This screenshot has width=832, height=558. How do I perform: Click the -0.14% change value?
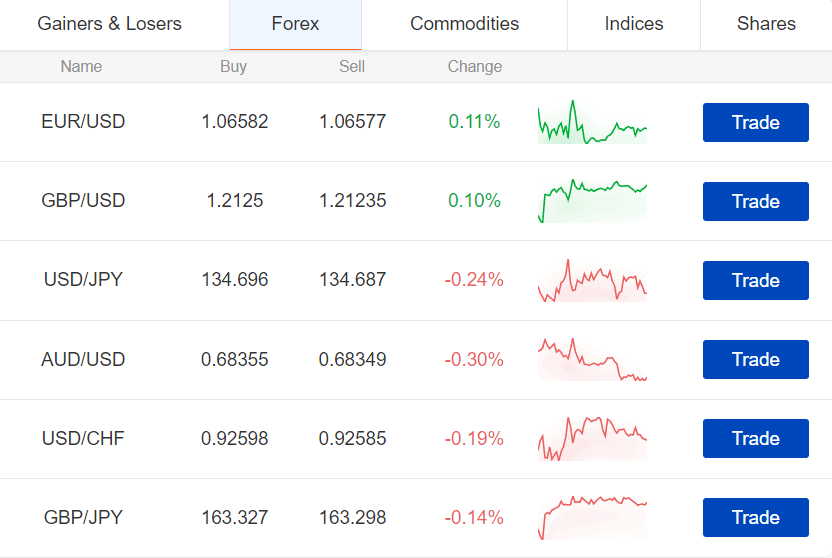pos(474,518)
